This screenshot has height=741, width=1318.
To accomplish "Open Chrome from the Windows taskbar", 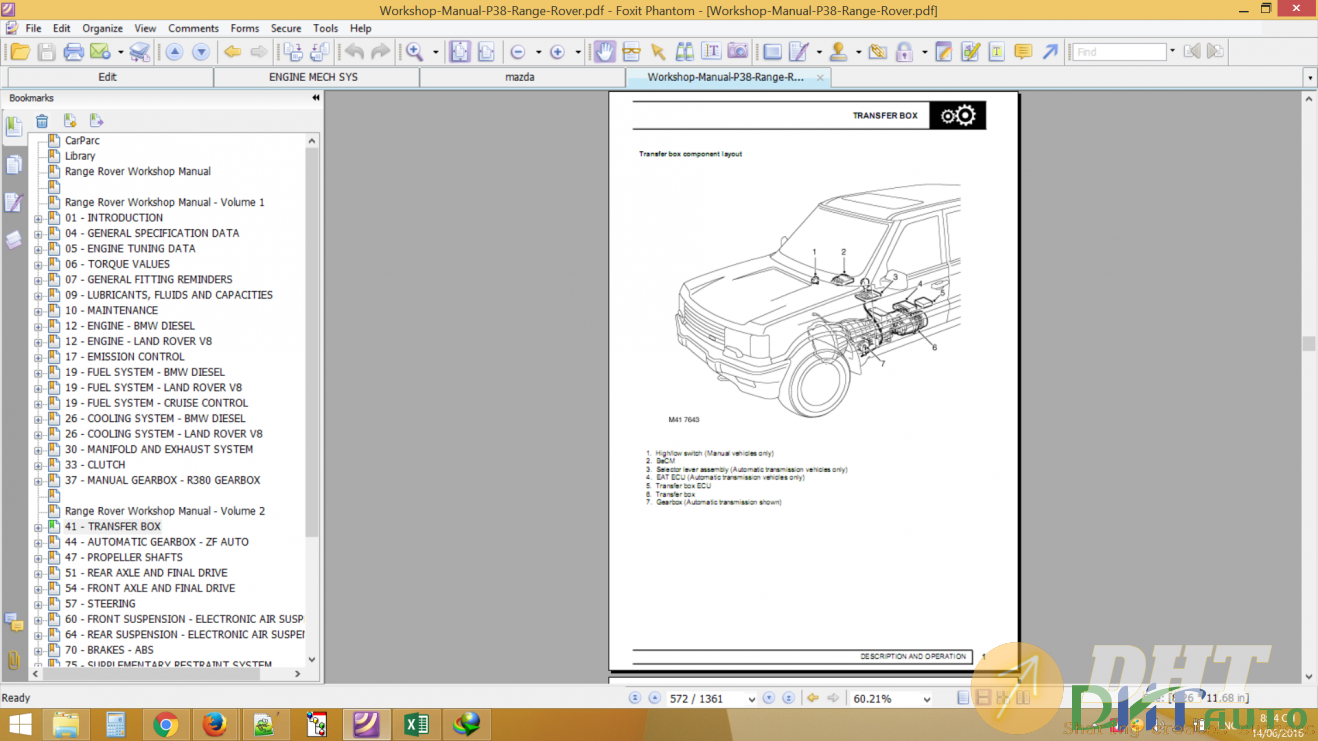I will (x=166, y=724).
